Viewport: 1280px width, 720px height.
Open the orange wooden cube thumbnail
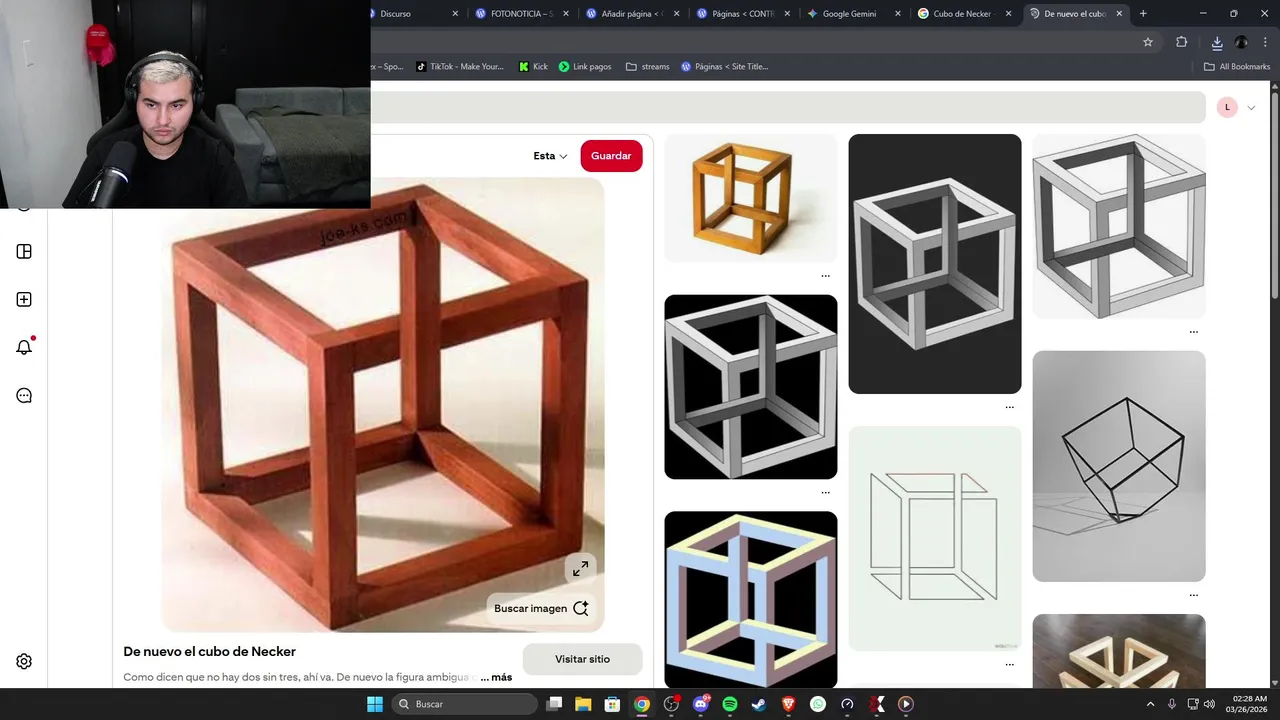pyautogui.click(x=751, y=198)
